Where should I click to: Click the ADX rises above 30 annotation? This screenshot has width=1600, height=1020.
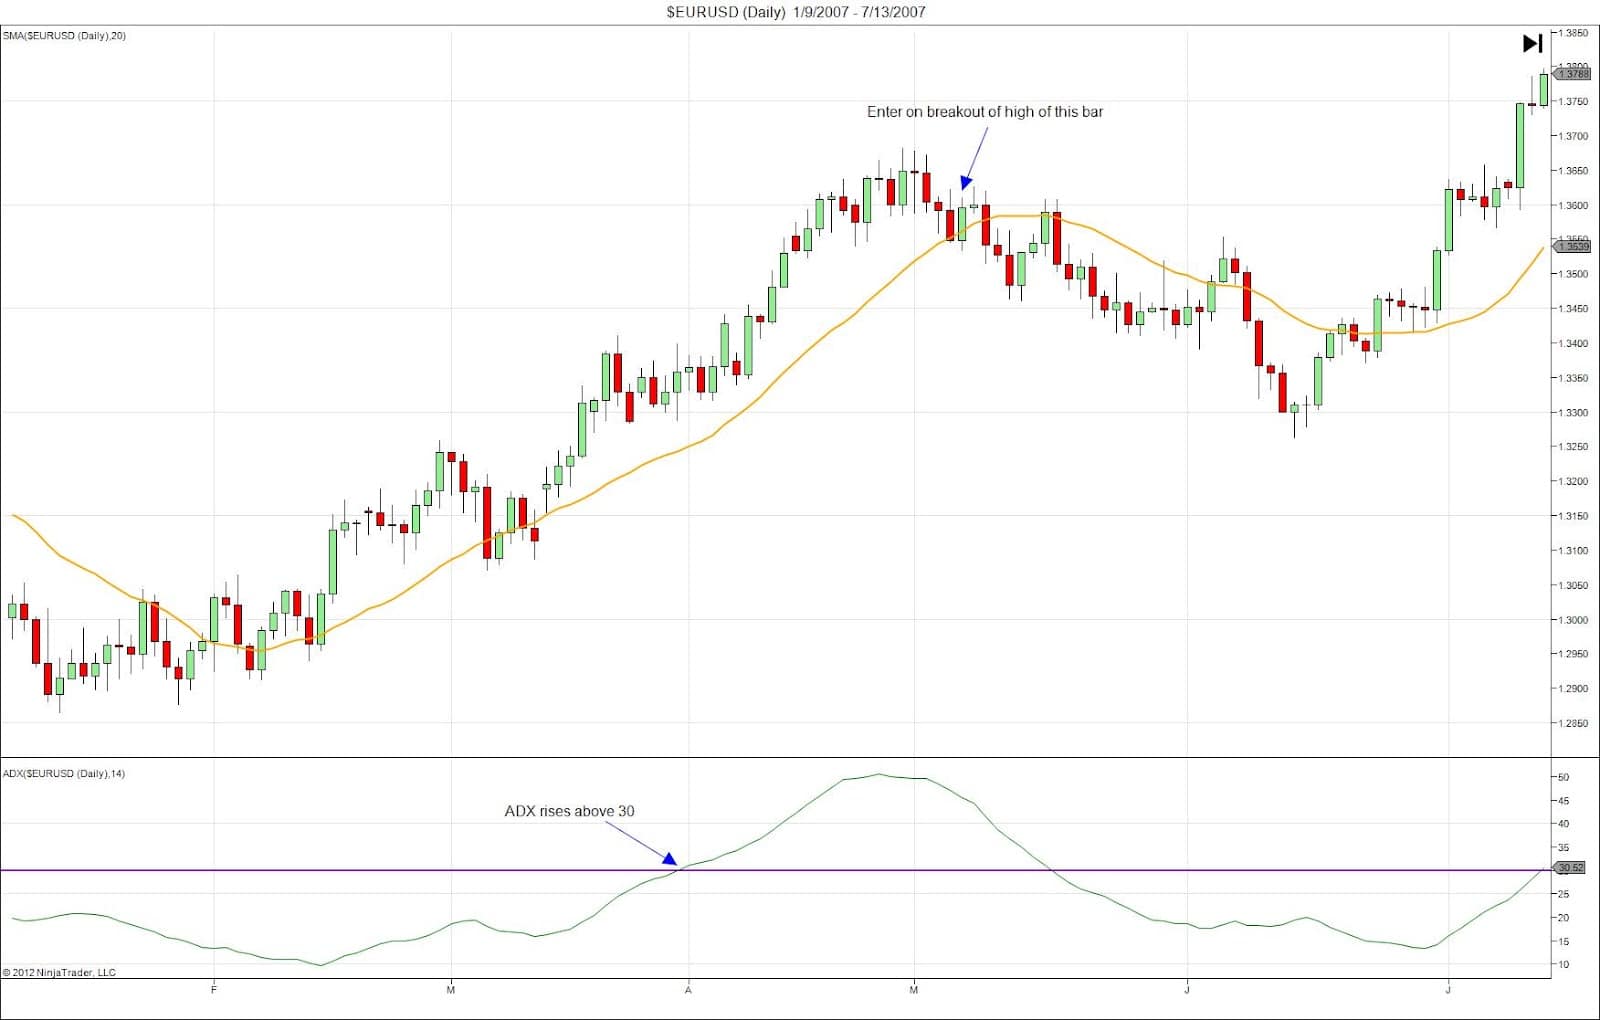(572, 812)
